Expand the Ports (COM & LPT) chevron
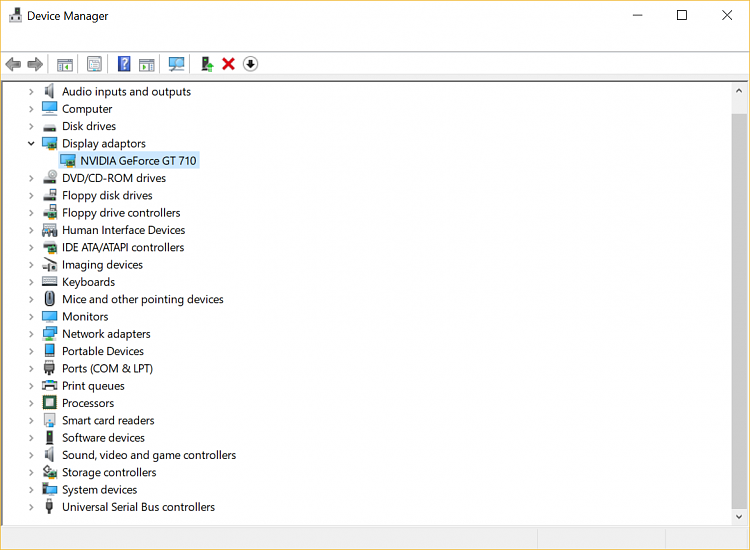The height and width of the screenshot is (550, 750). 31,368
